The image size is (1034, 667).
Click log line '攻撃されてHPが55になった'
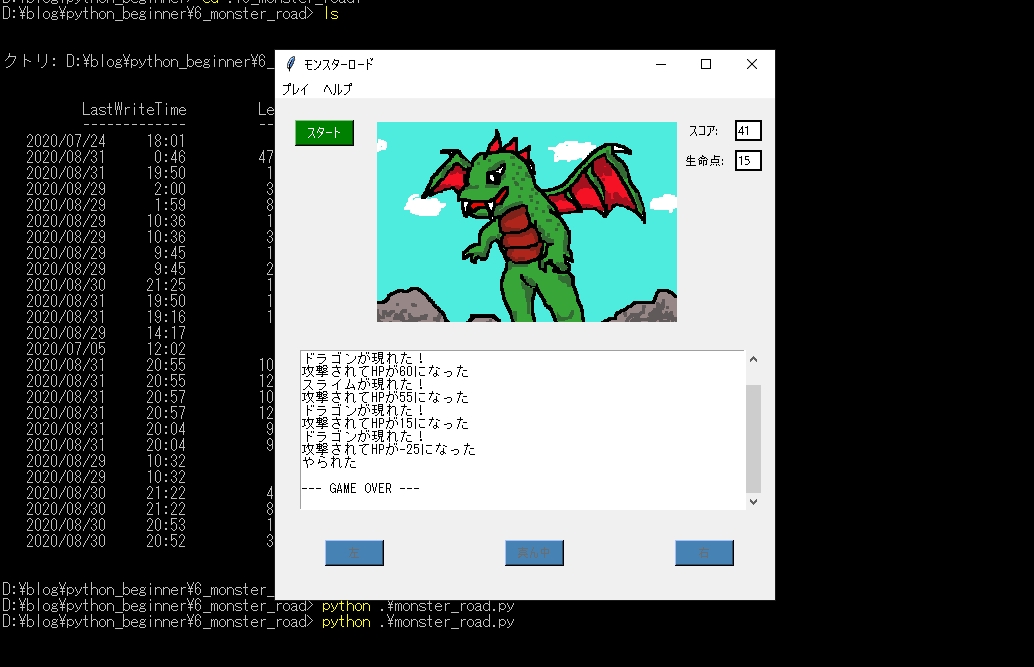pyautogui.click(x=384, y=397)
